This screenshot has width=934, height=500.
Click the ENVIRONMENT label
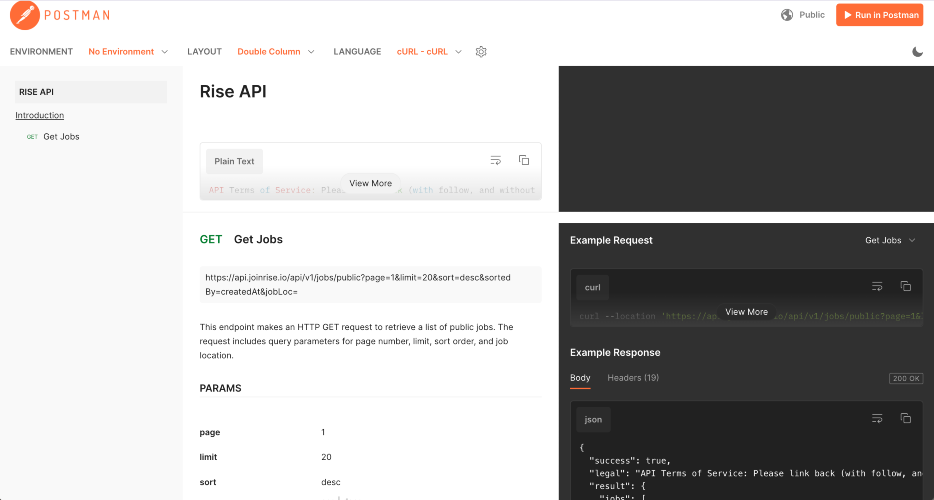[x=41, y=52]
